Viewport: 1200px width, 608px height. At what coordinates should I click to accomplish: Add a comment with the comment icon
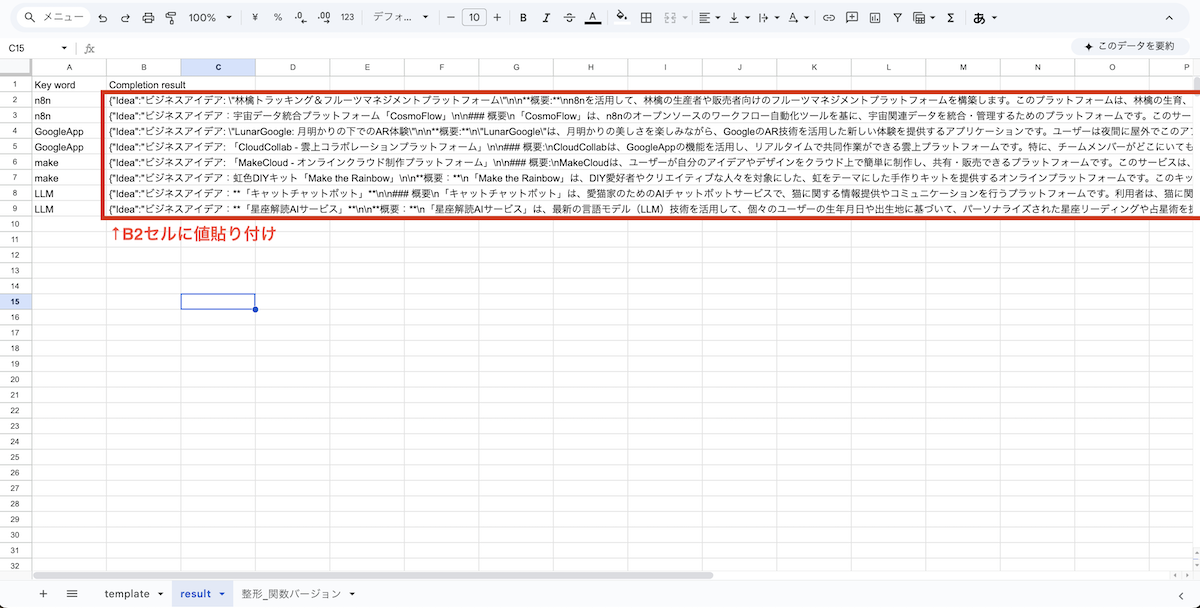tap(851, 18)
